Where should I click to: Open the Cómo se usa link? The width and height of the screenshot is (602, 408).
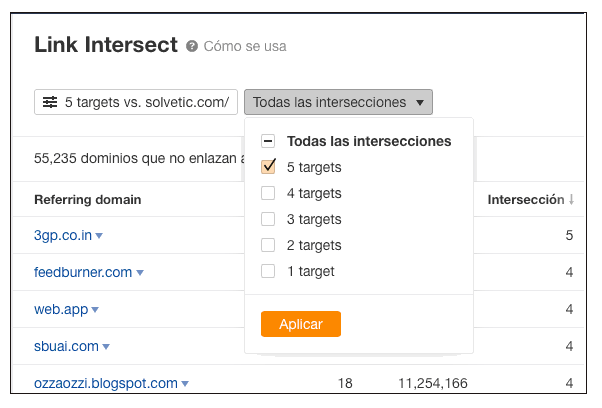pos(245,46)
